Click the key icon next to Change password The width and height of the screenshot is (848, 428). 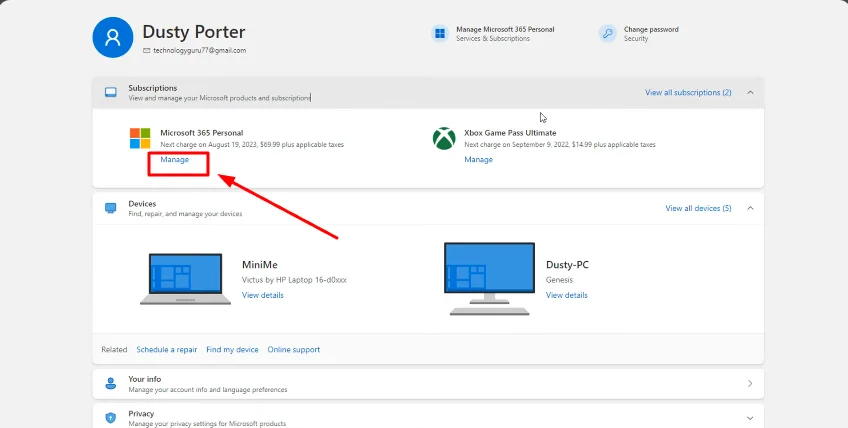click(x=607, y=34)
